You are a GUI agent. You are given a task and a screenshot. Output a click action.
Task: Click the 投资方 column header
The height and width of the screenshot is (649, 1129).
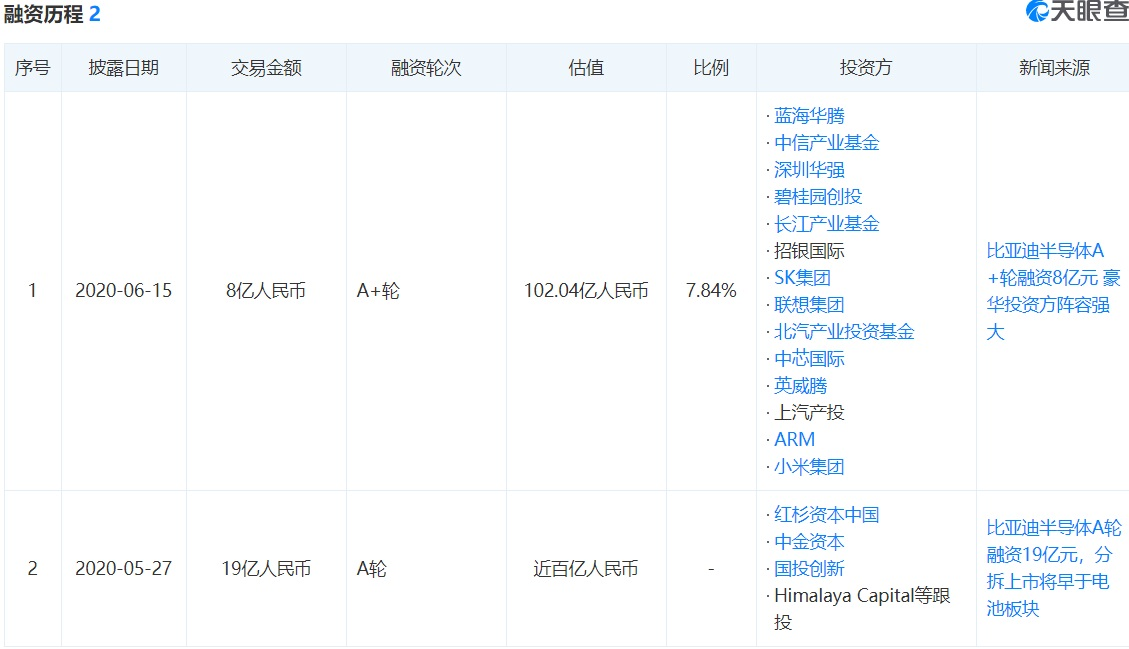coord(866,68)
